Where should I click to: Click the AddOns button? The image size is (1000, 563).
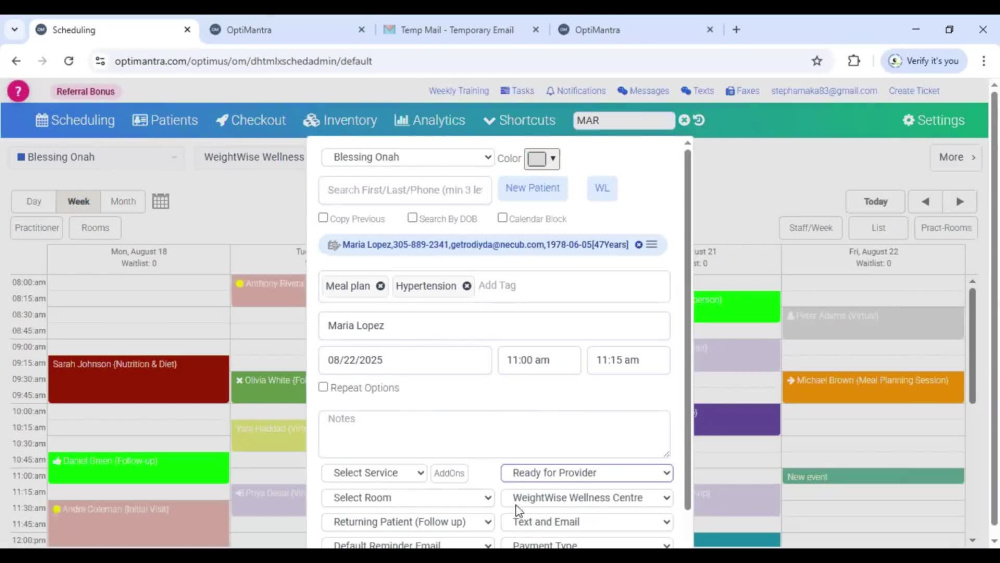[449, 473]
